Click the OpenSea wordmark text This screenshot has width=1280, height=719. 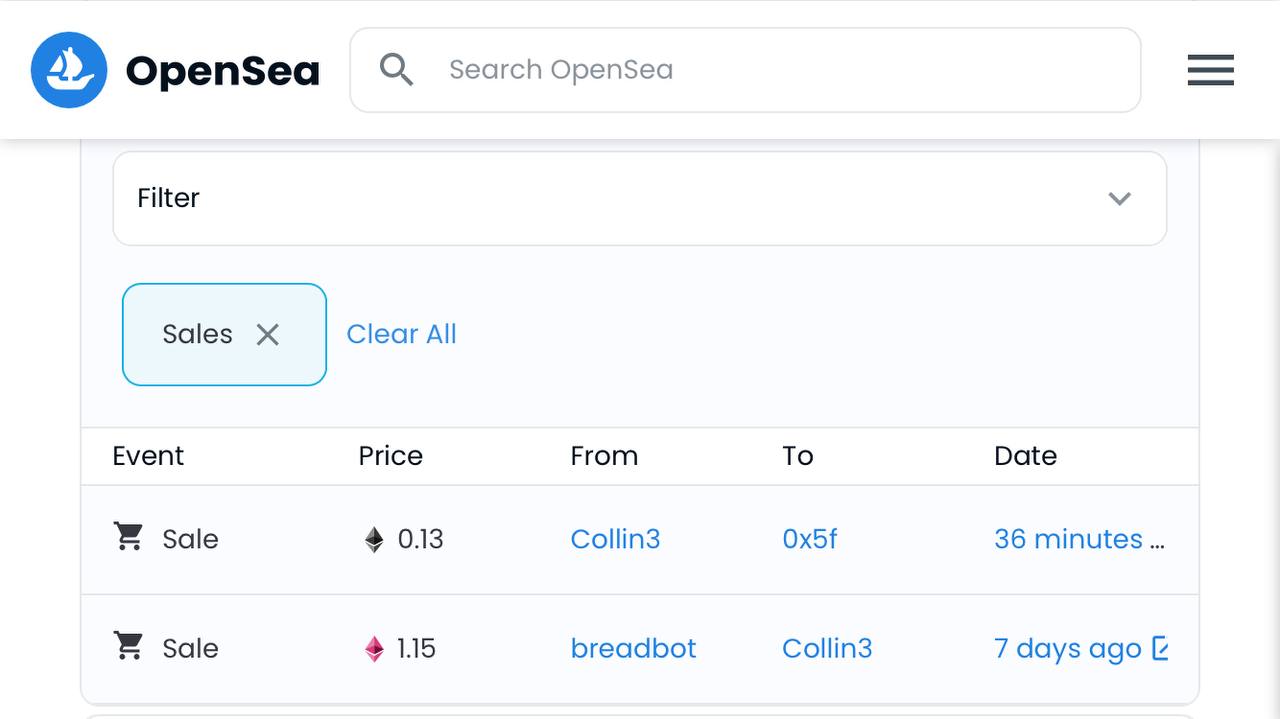[222, 71]
